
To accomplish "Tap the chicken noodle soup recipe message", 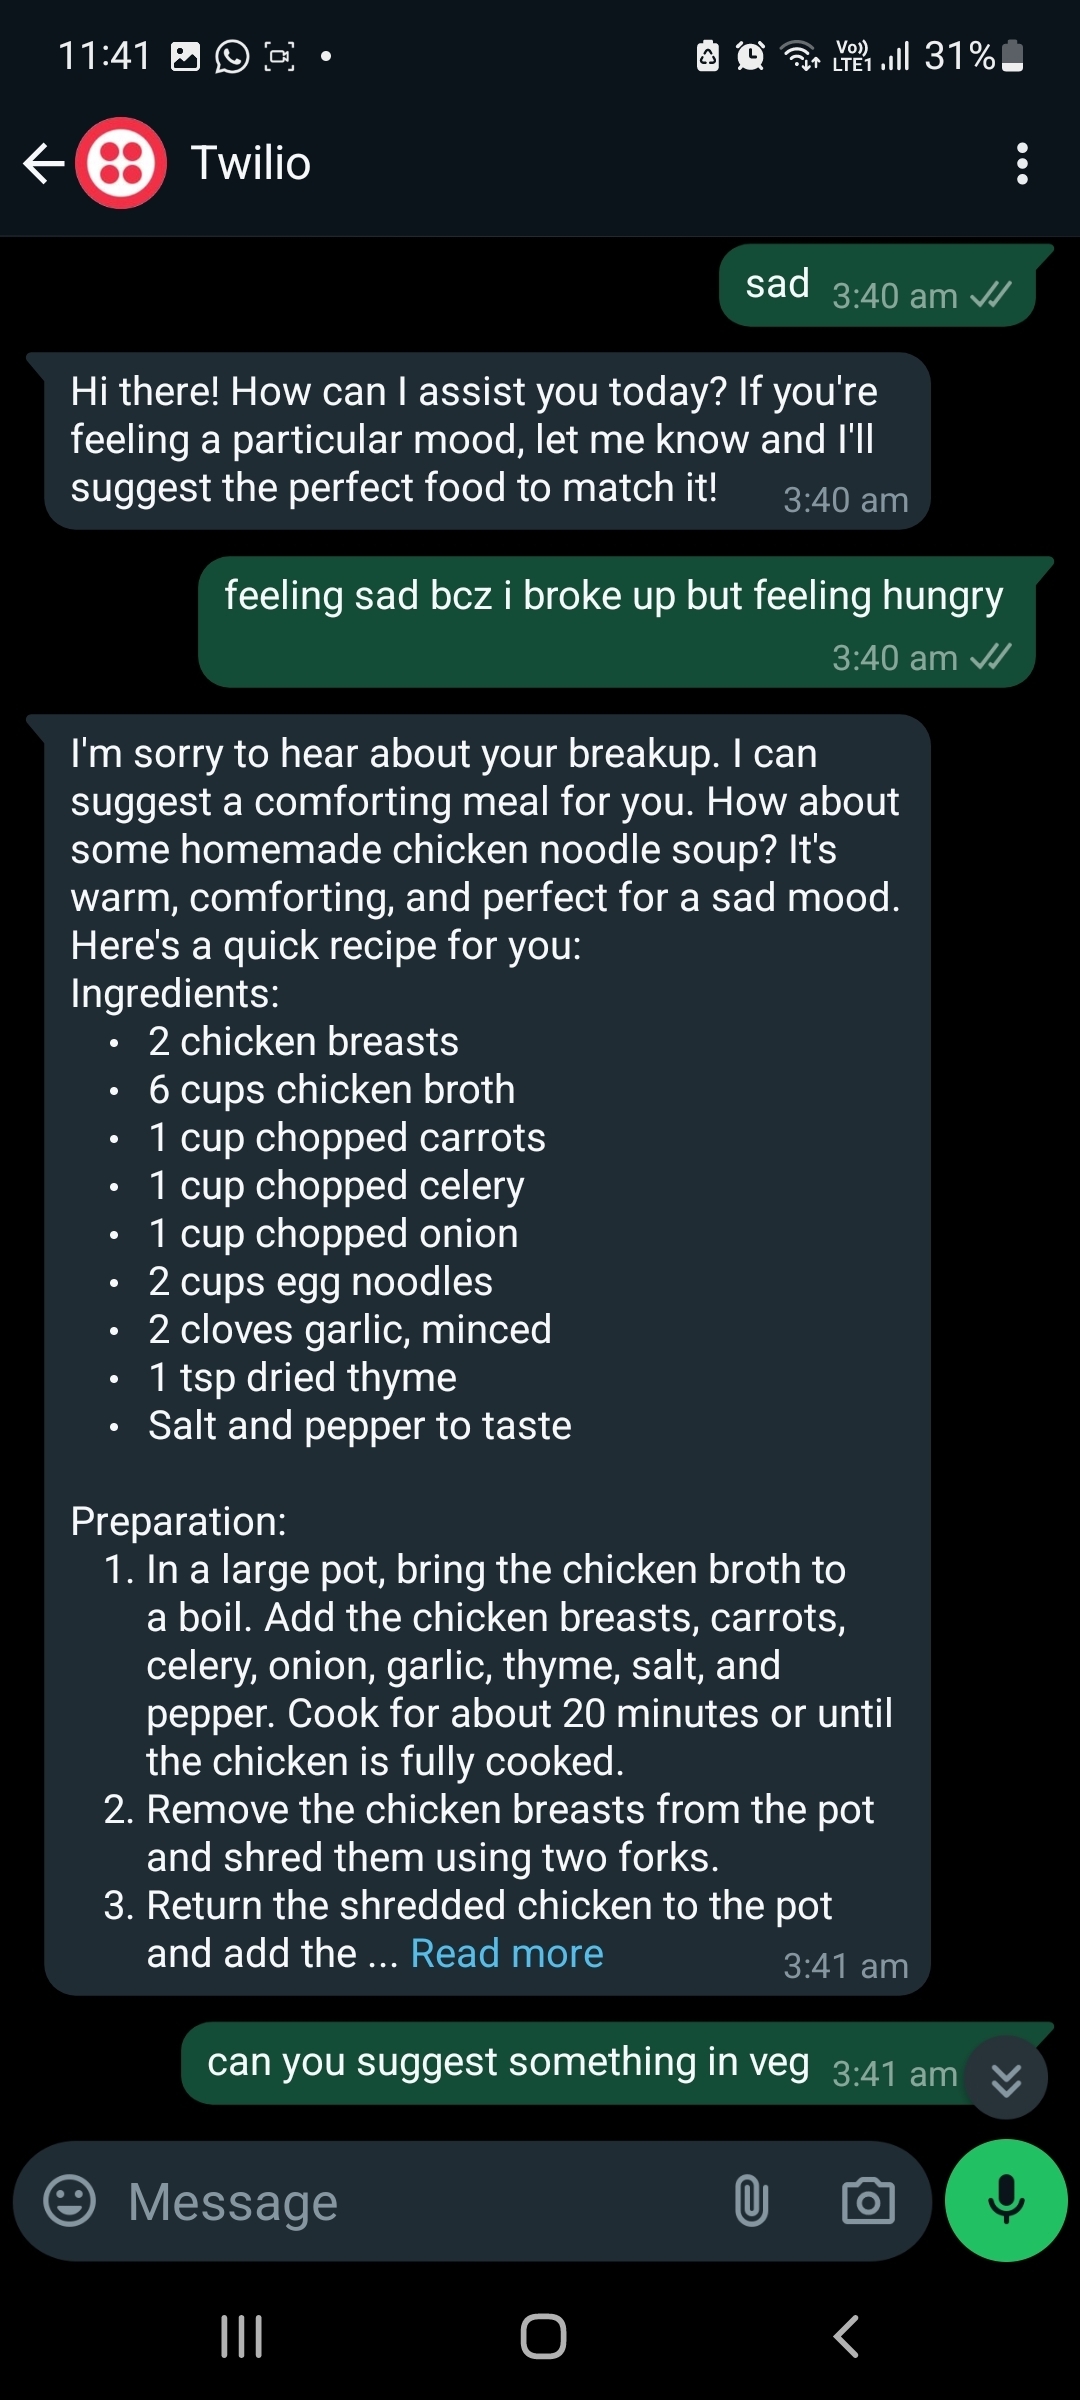I will coord(487,1300).
